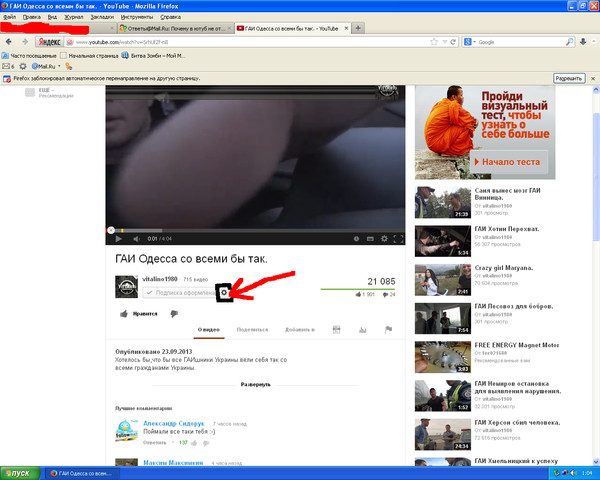
Task: Open the vitalino1980 channel link
Action: pos(160,279)
